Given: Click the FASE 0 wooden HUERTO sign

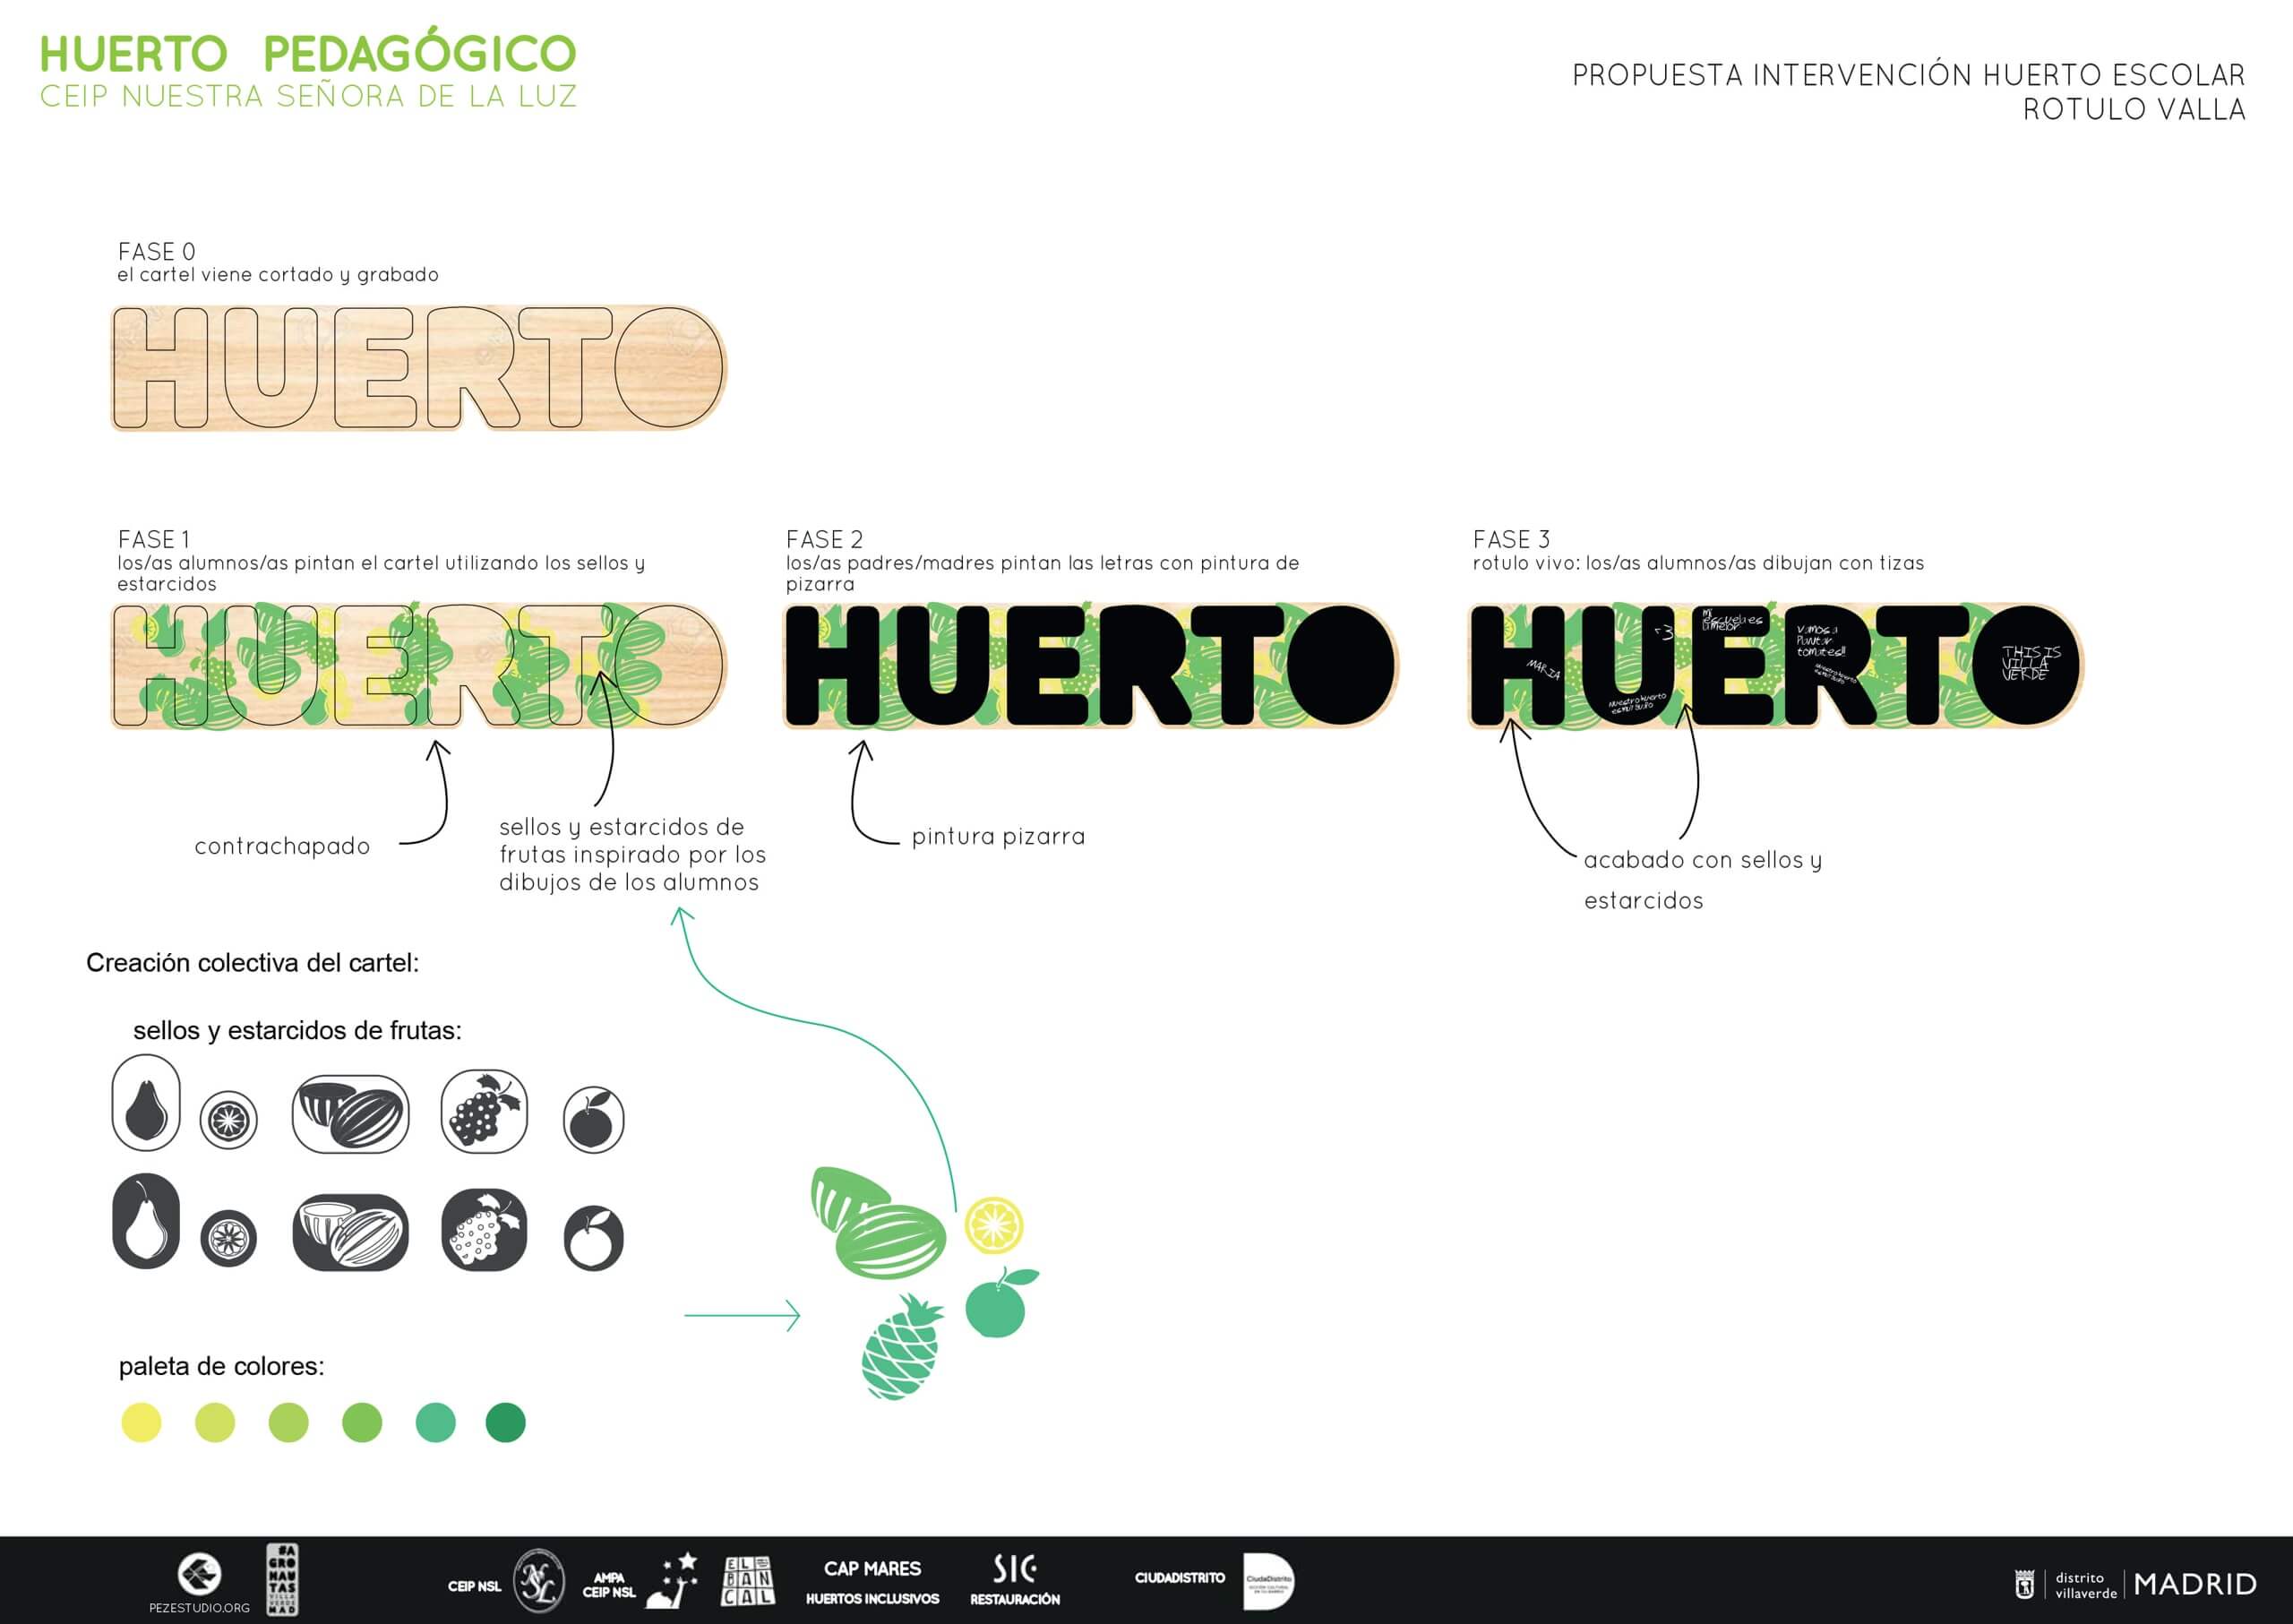Looking at the screenshot, I should click(x=418, y=368).
